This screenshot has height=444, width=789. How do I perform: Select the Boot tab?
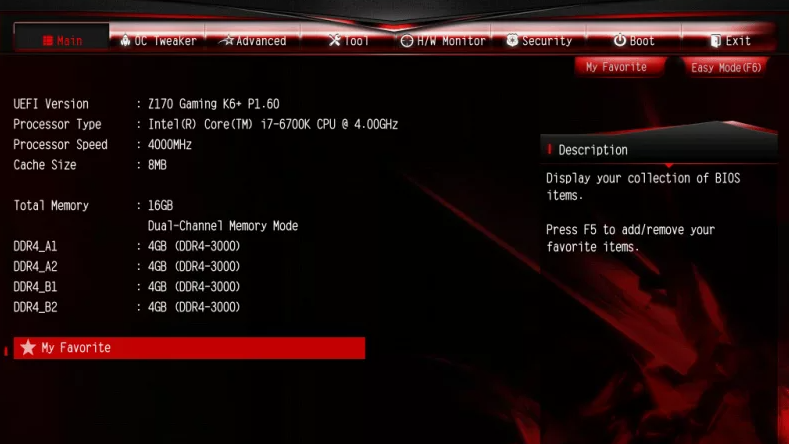click(x=634, y=40)
